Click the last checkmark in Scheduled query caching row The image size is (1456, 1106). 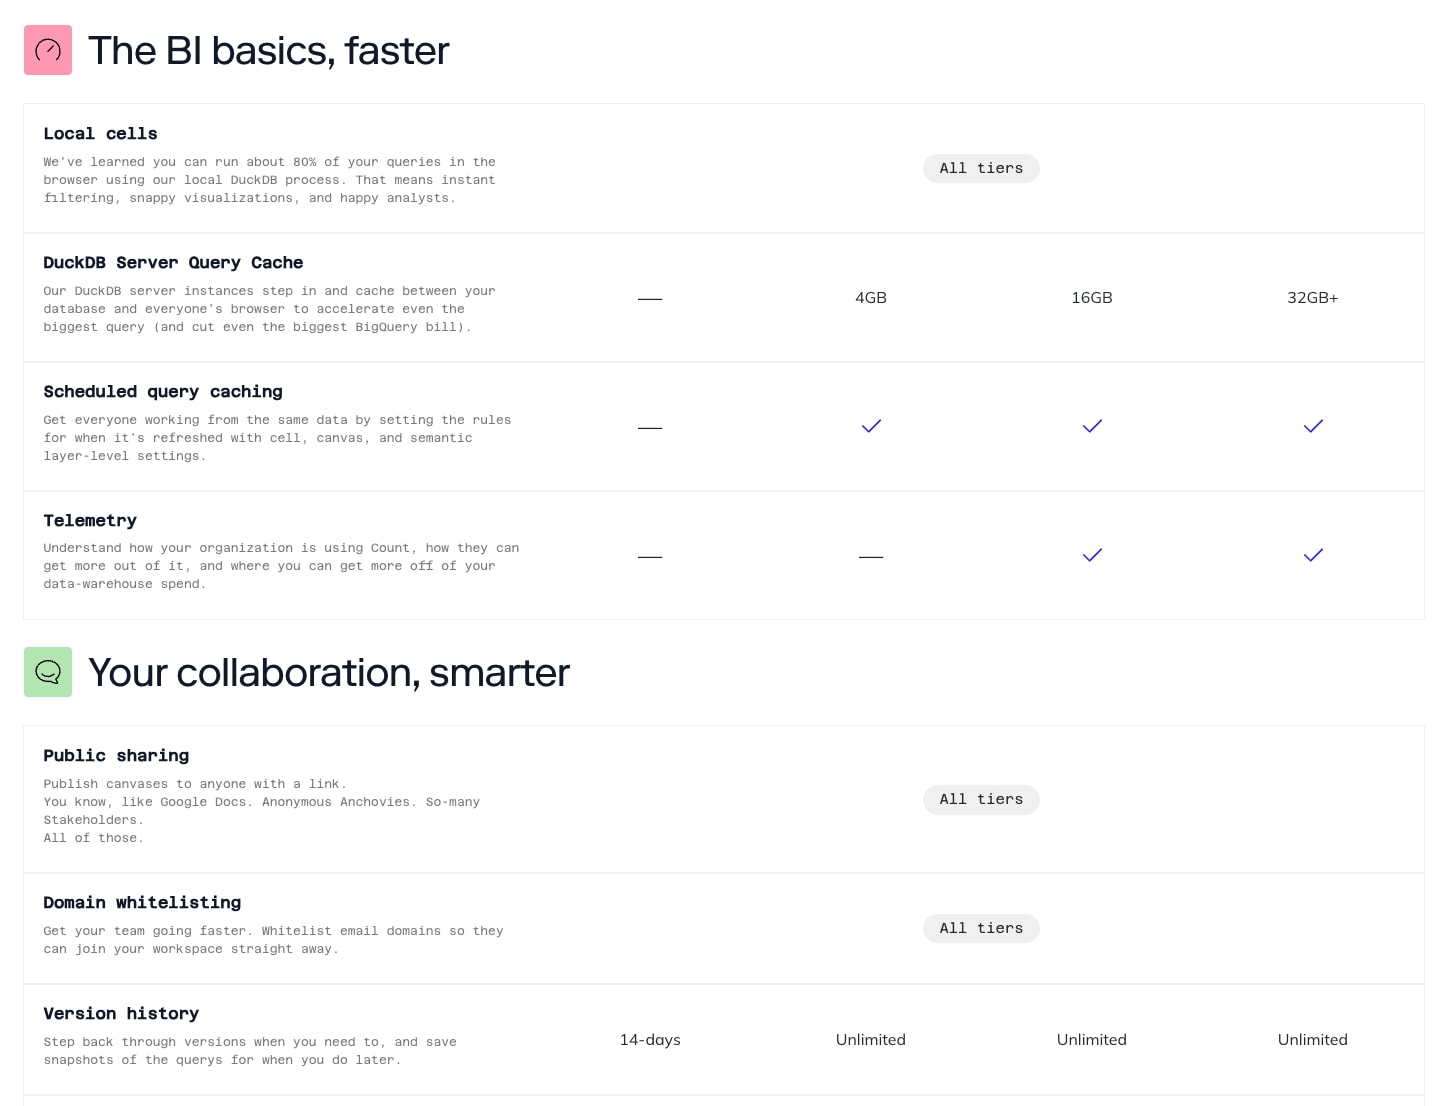[1313, 426]
